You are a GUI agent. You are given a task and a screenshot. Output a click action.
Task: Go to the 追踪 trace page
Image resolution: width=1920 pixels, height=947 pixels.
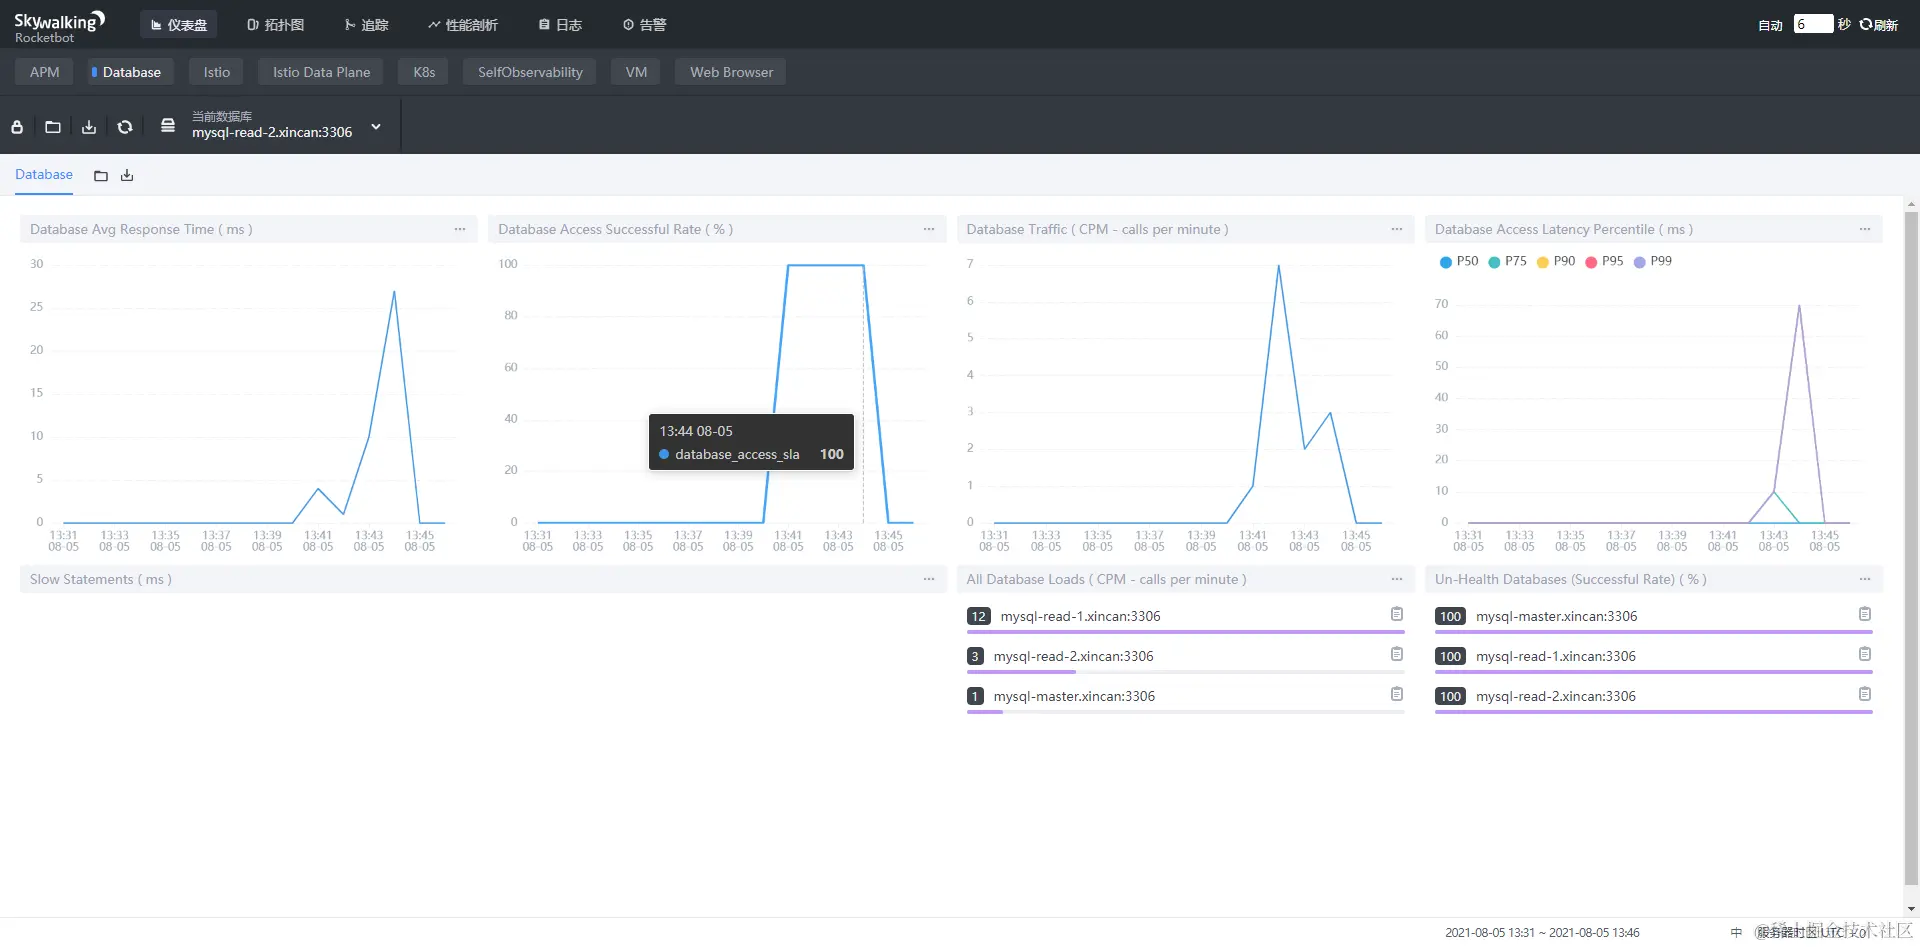367,25
